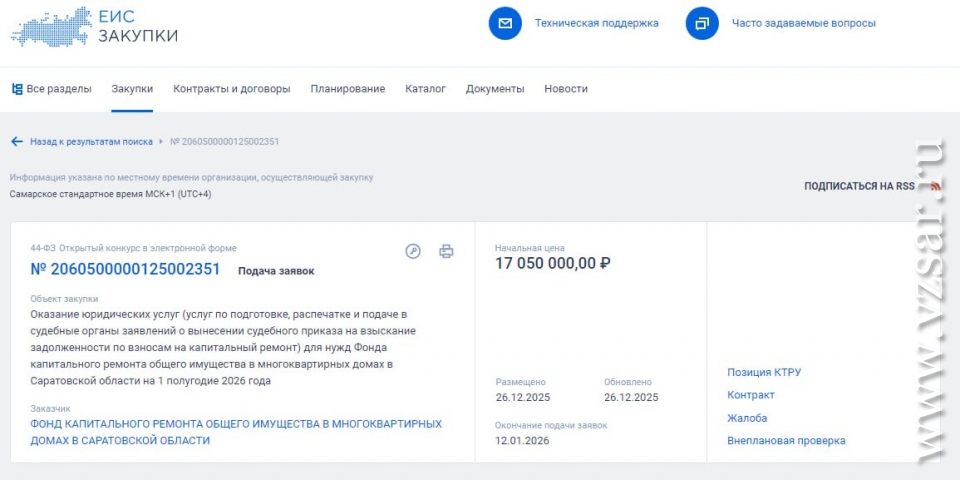The height and width of the screenshot is (480, 960).
Task: Click the FAQ windows icon
Action: coord(702,23)
